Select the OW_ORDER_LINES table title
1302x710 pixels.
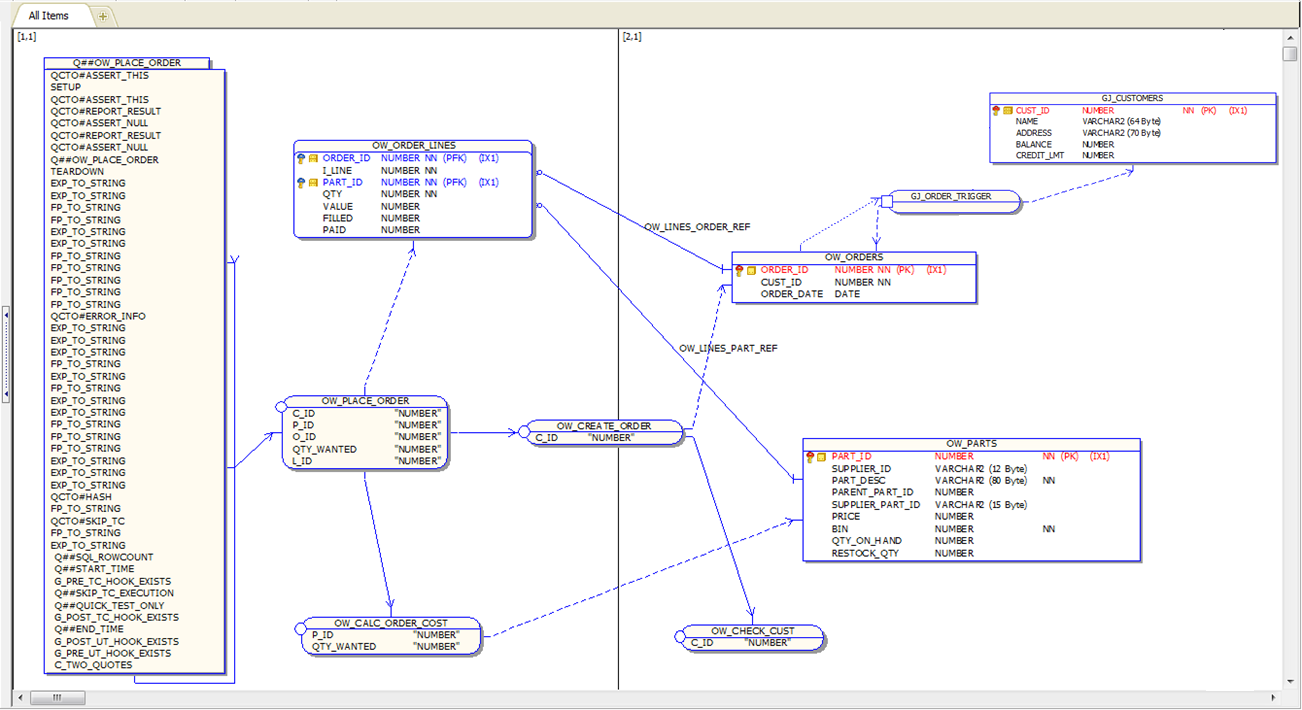tap(413, 146)
